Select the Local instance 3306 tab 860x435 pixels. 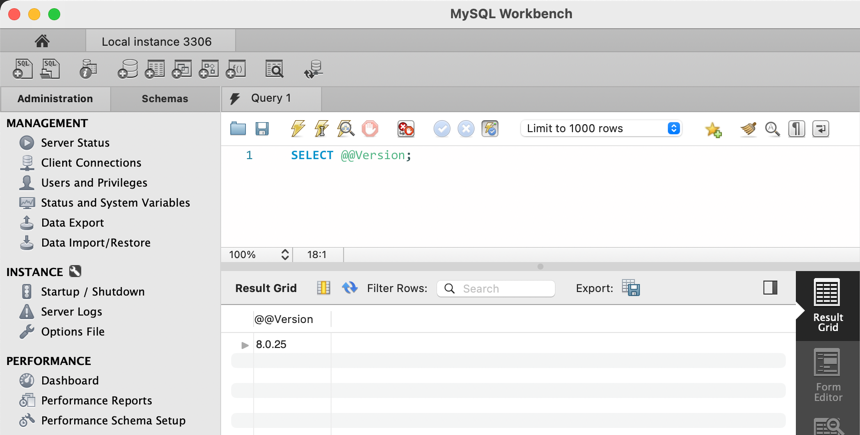(156, 41)
